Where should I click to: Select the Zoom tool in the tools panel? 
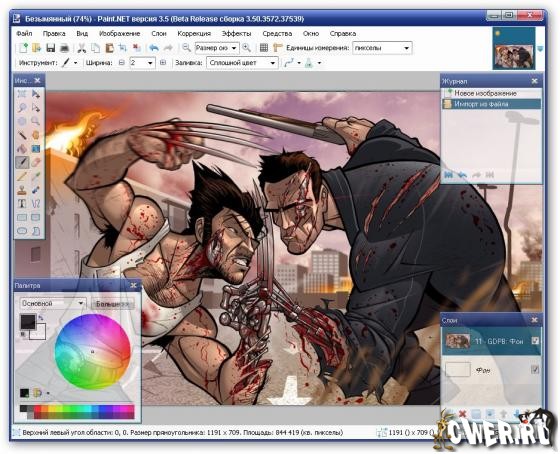pos(36,121)
